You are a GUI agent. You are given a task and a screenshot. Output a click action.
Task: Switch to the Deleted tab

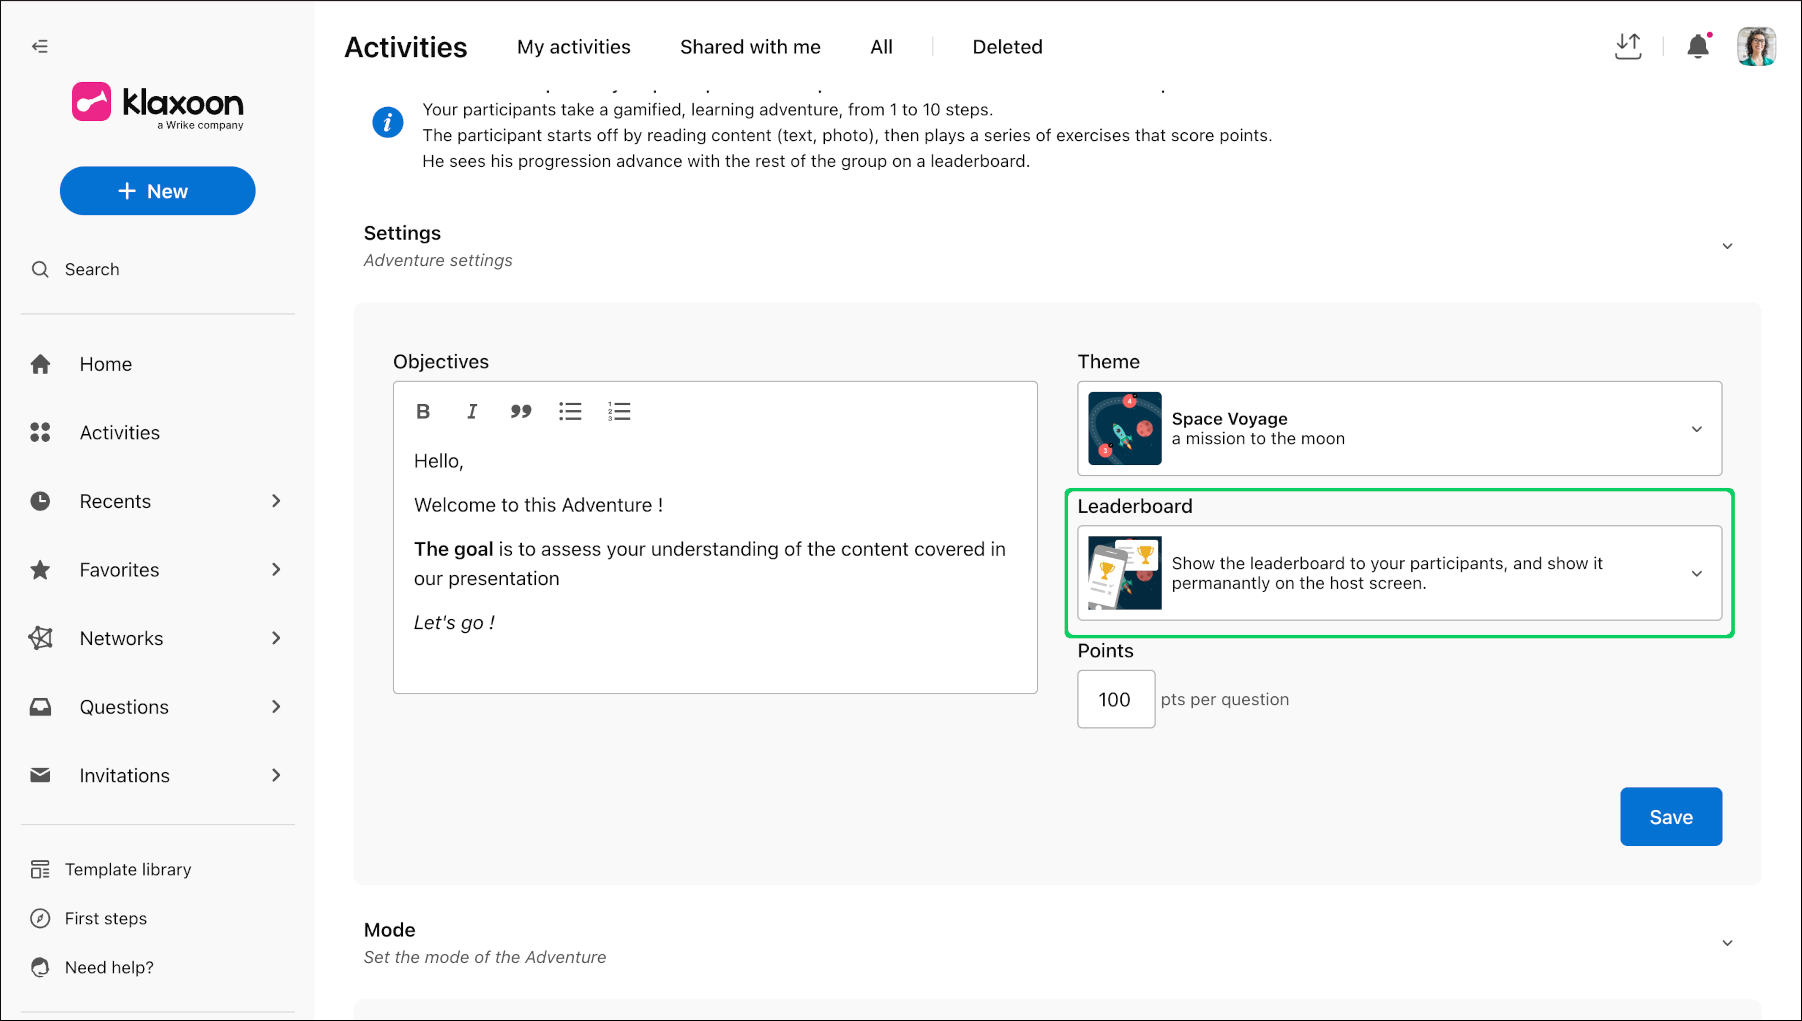pyautogui.click(x=1007, y=47)
